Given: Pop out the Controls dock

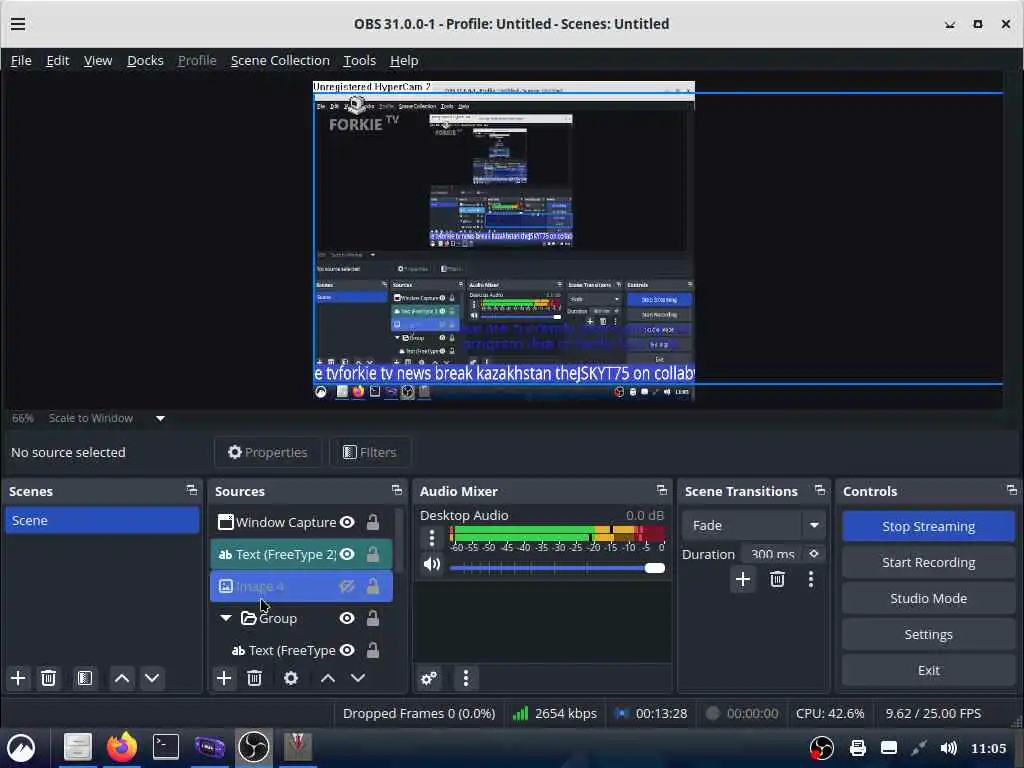Looking at the screenshot, I should pyautogui.click(x=1012, y=490).
